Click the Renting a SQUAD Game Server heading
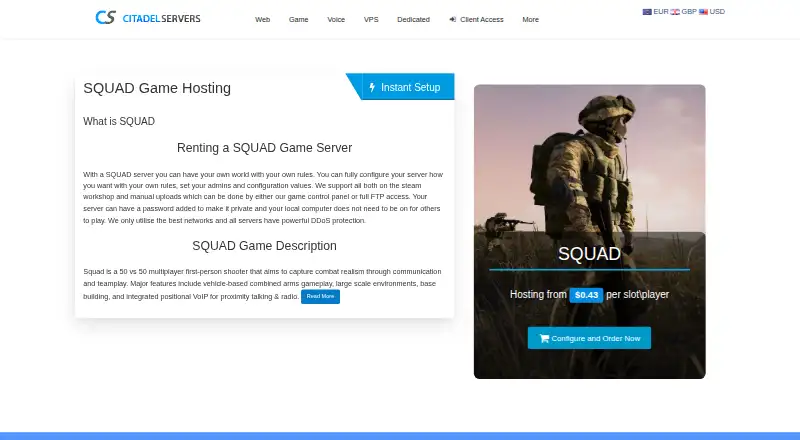 [x=264, y=148]
